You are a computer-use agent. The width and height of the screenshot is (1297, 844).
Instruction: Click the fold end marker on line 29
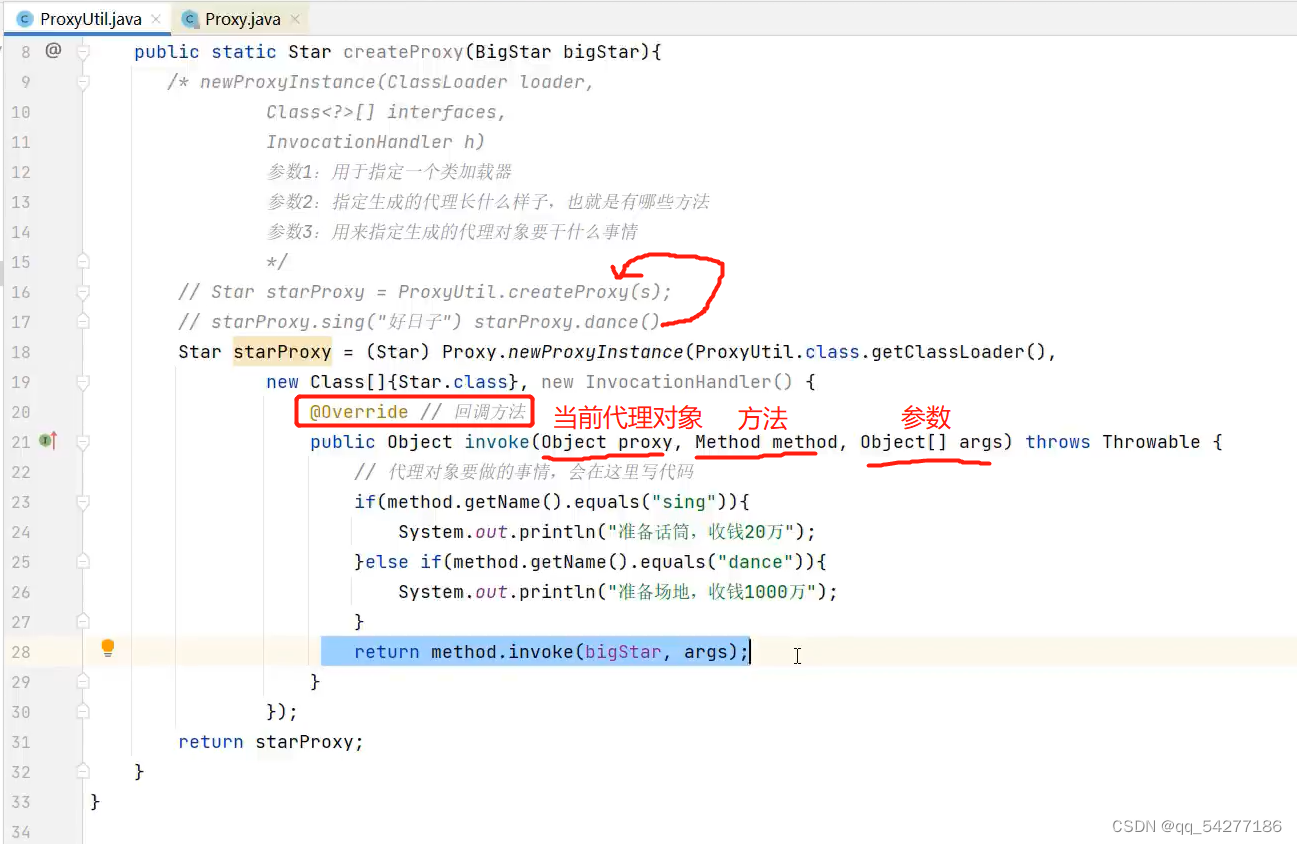pyautogui.click(x=83, y=681)
